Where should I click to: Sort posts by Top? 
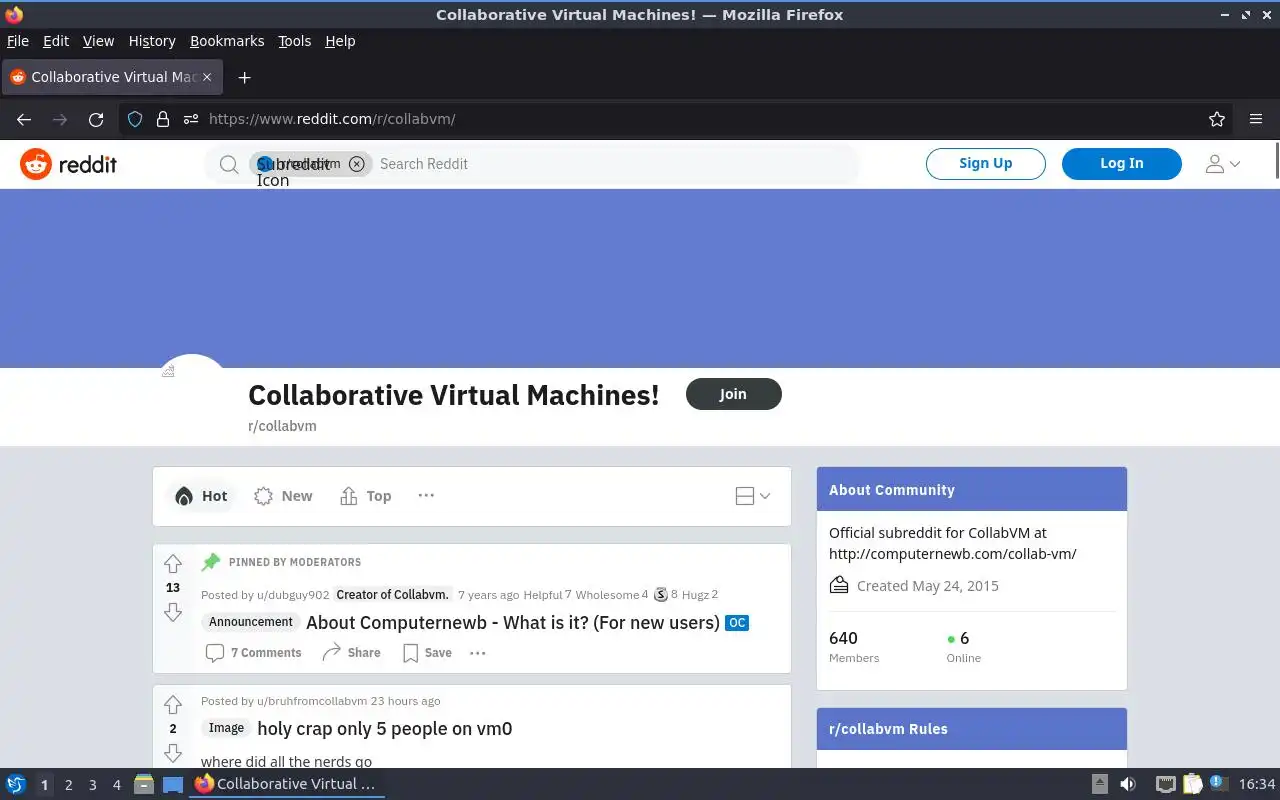pos(366,496)
